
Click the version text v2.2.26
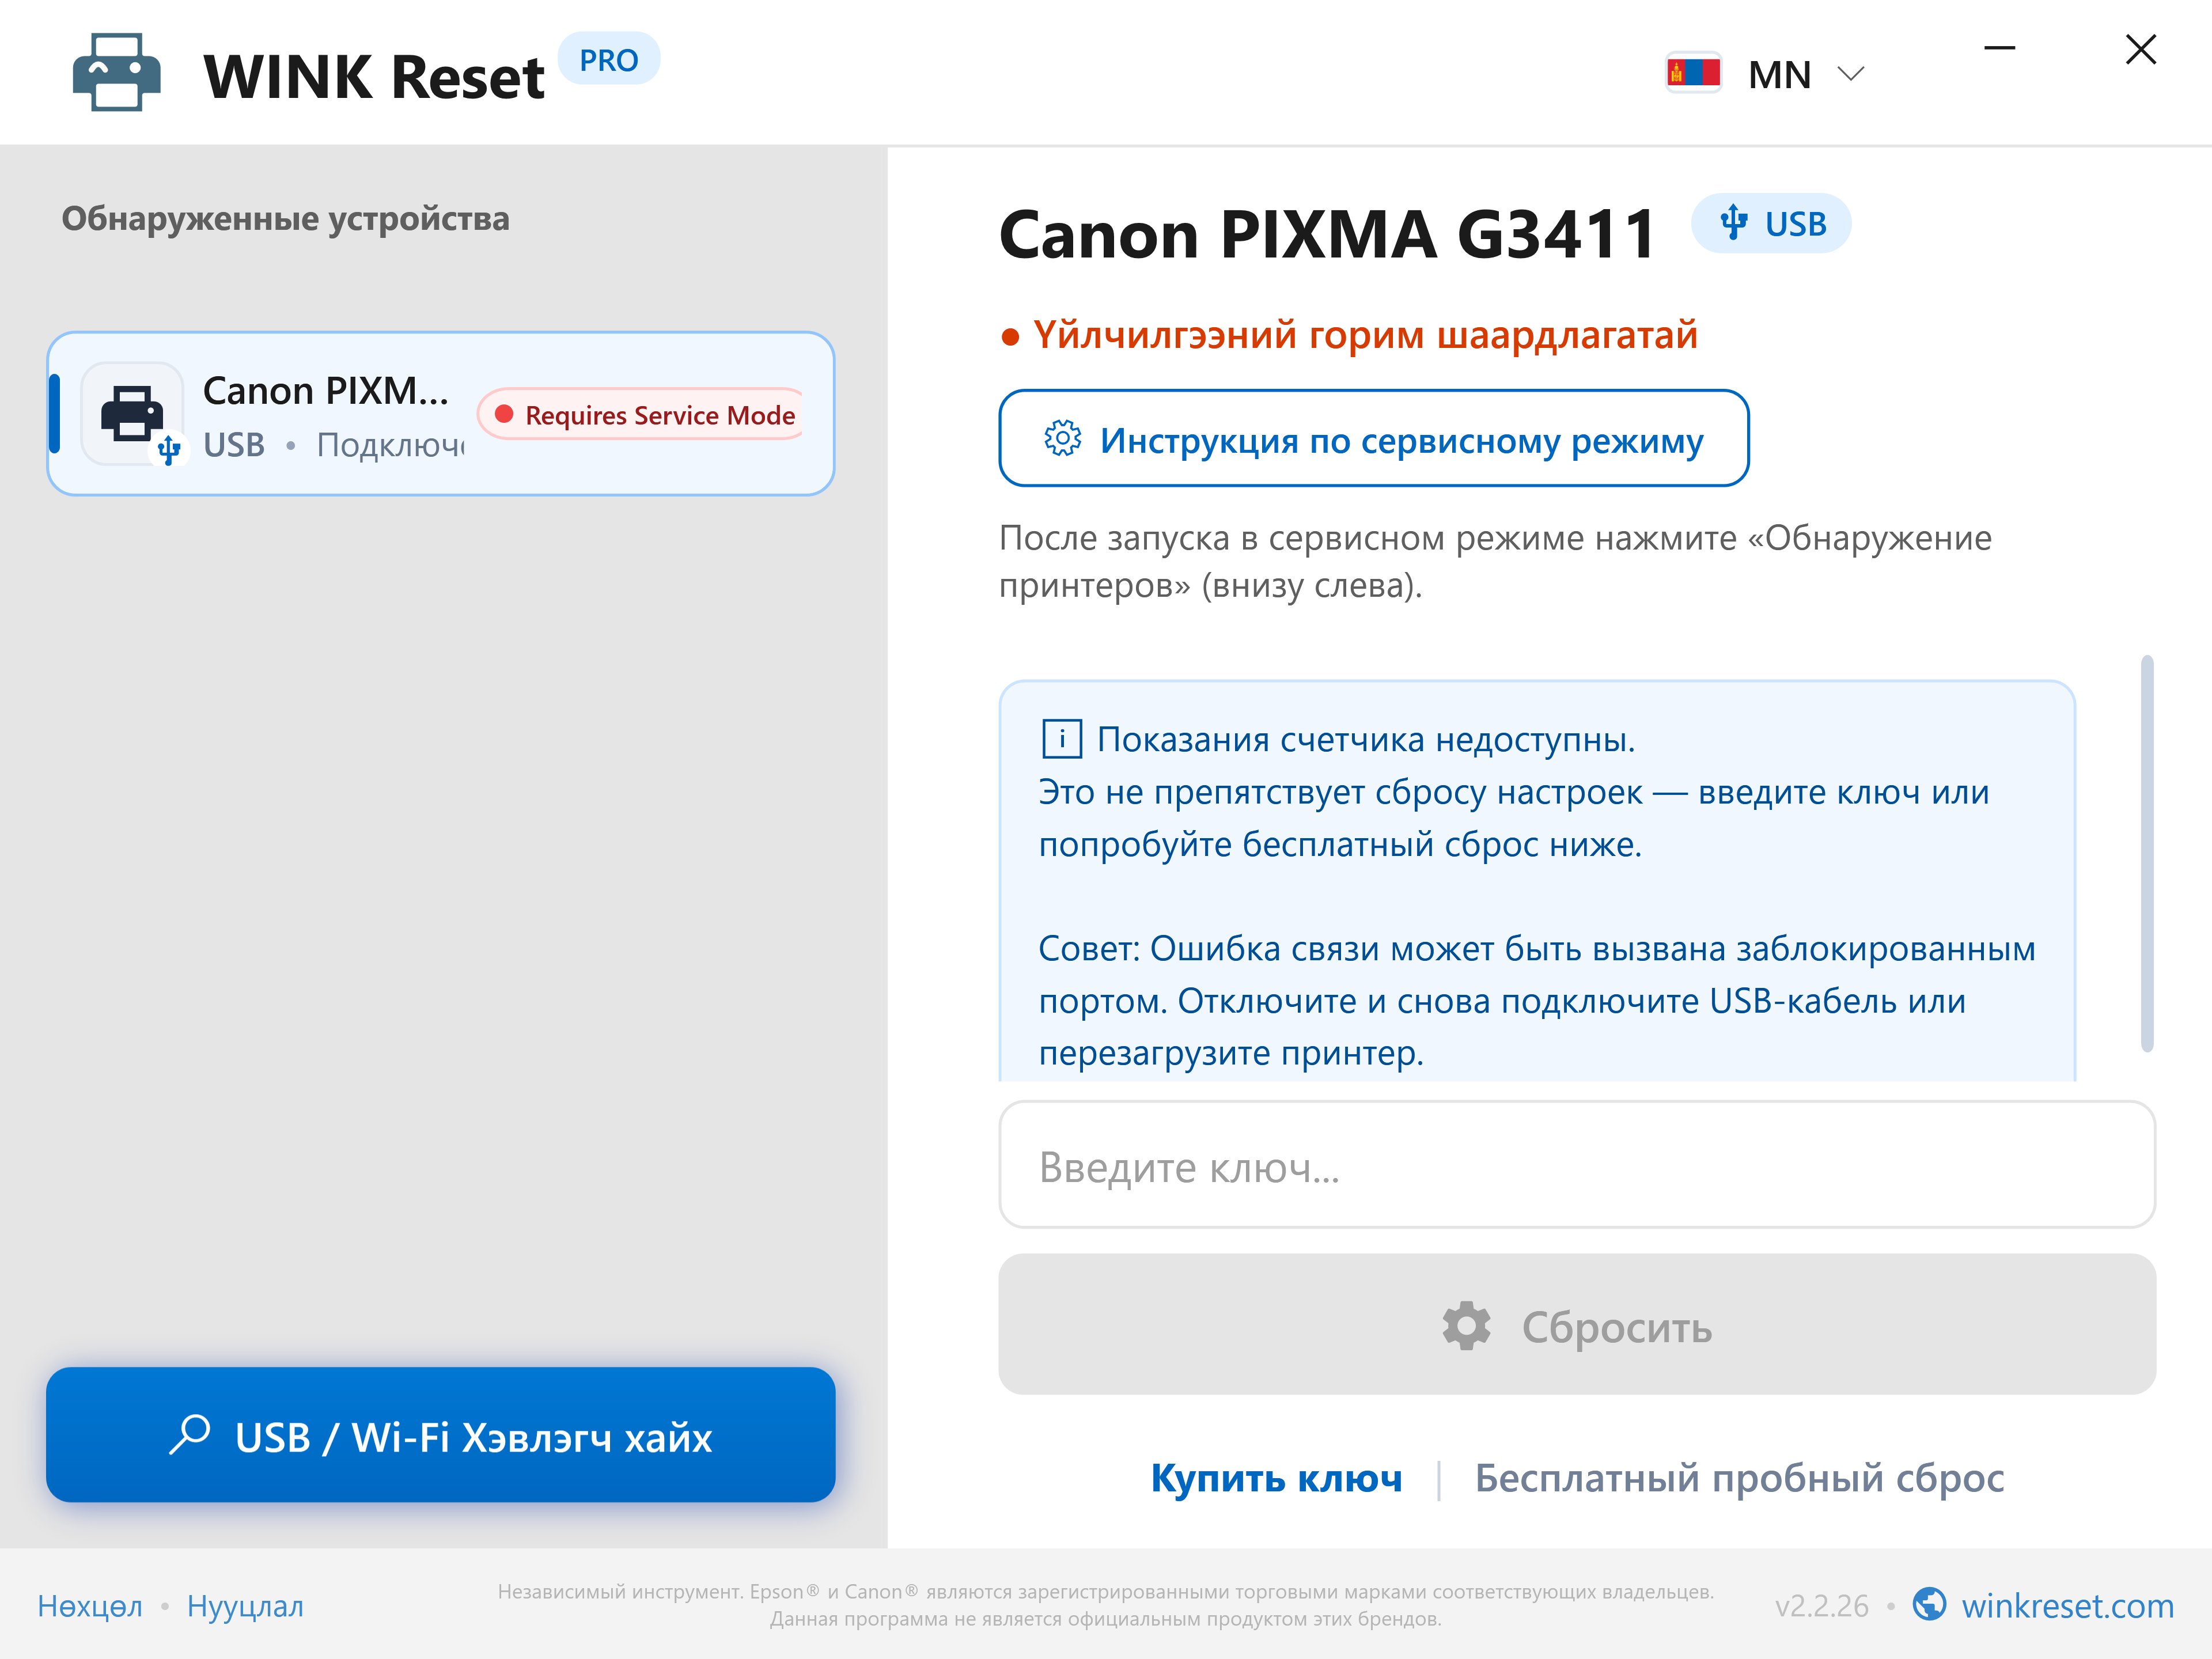tap(1821, 1606)
